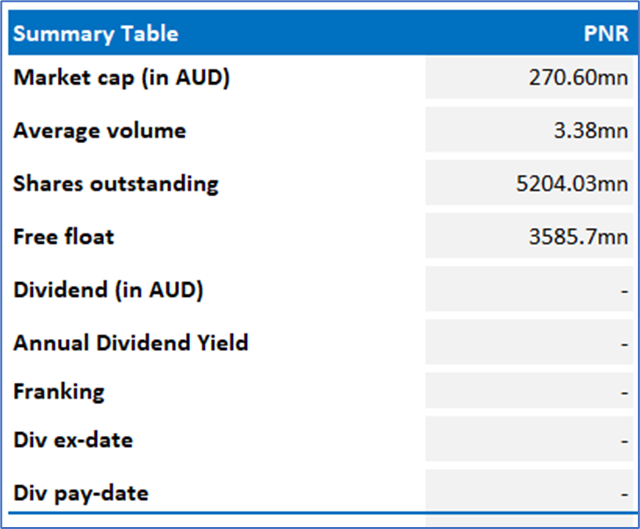
Task: Click the Div ex-date label
Action: click(x=72, y=440)
